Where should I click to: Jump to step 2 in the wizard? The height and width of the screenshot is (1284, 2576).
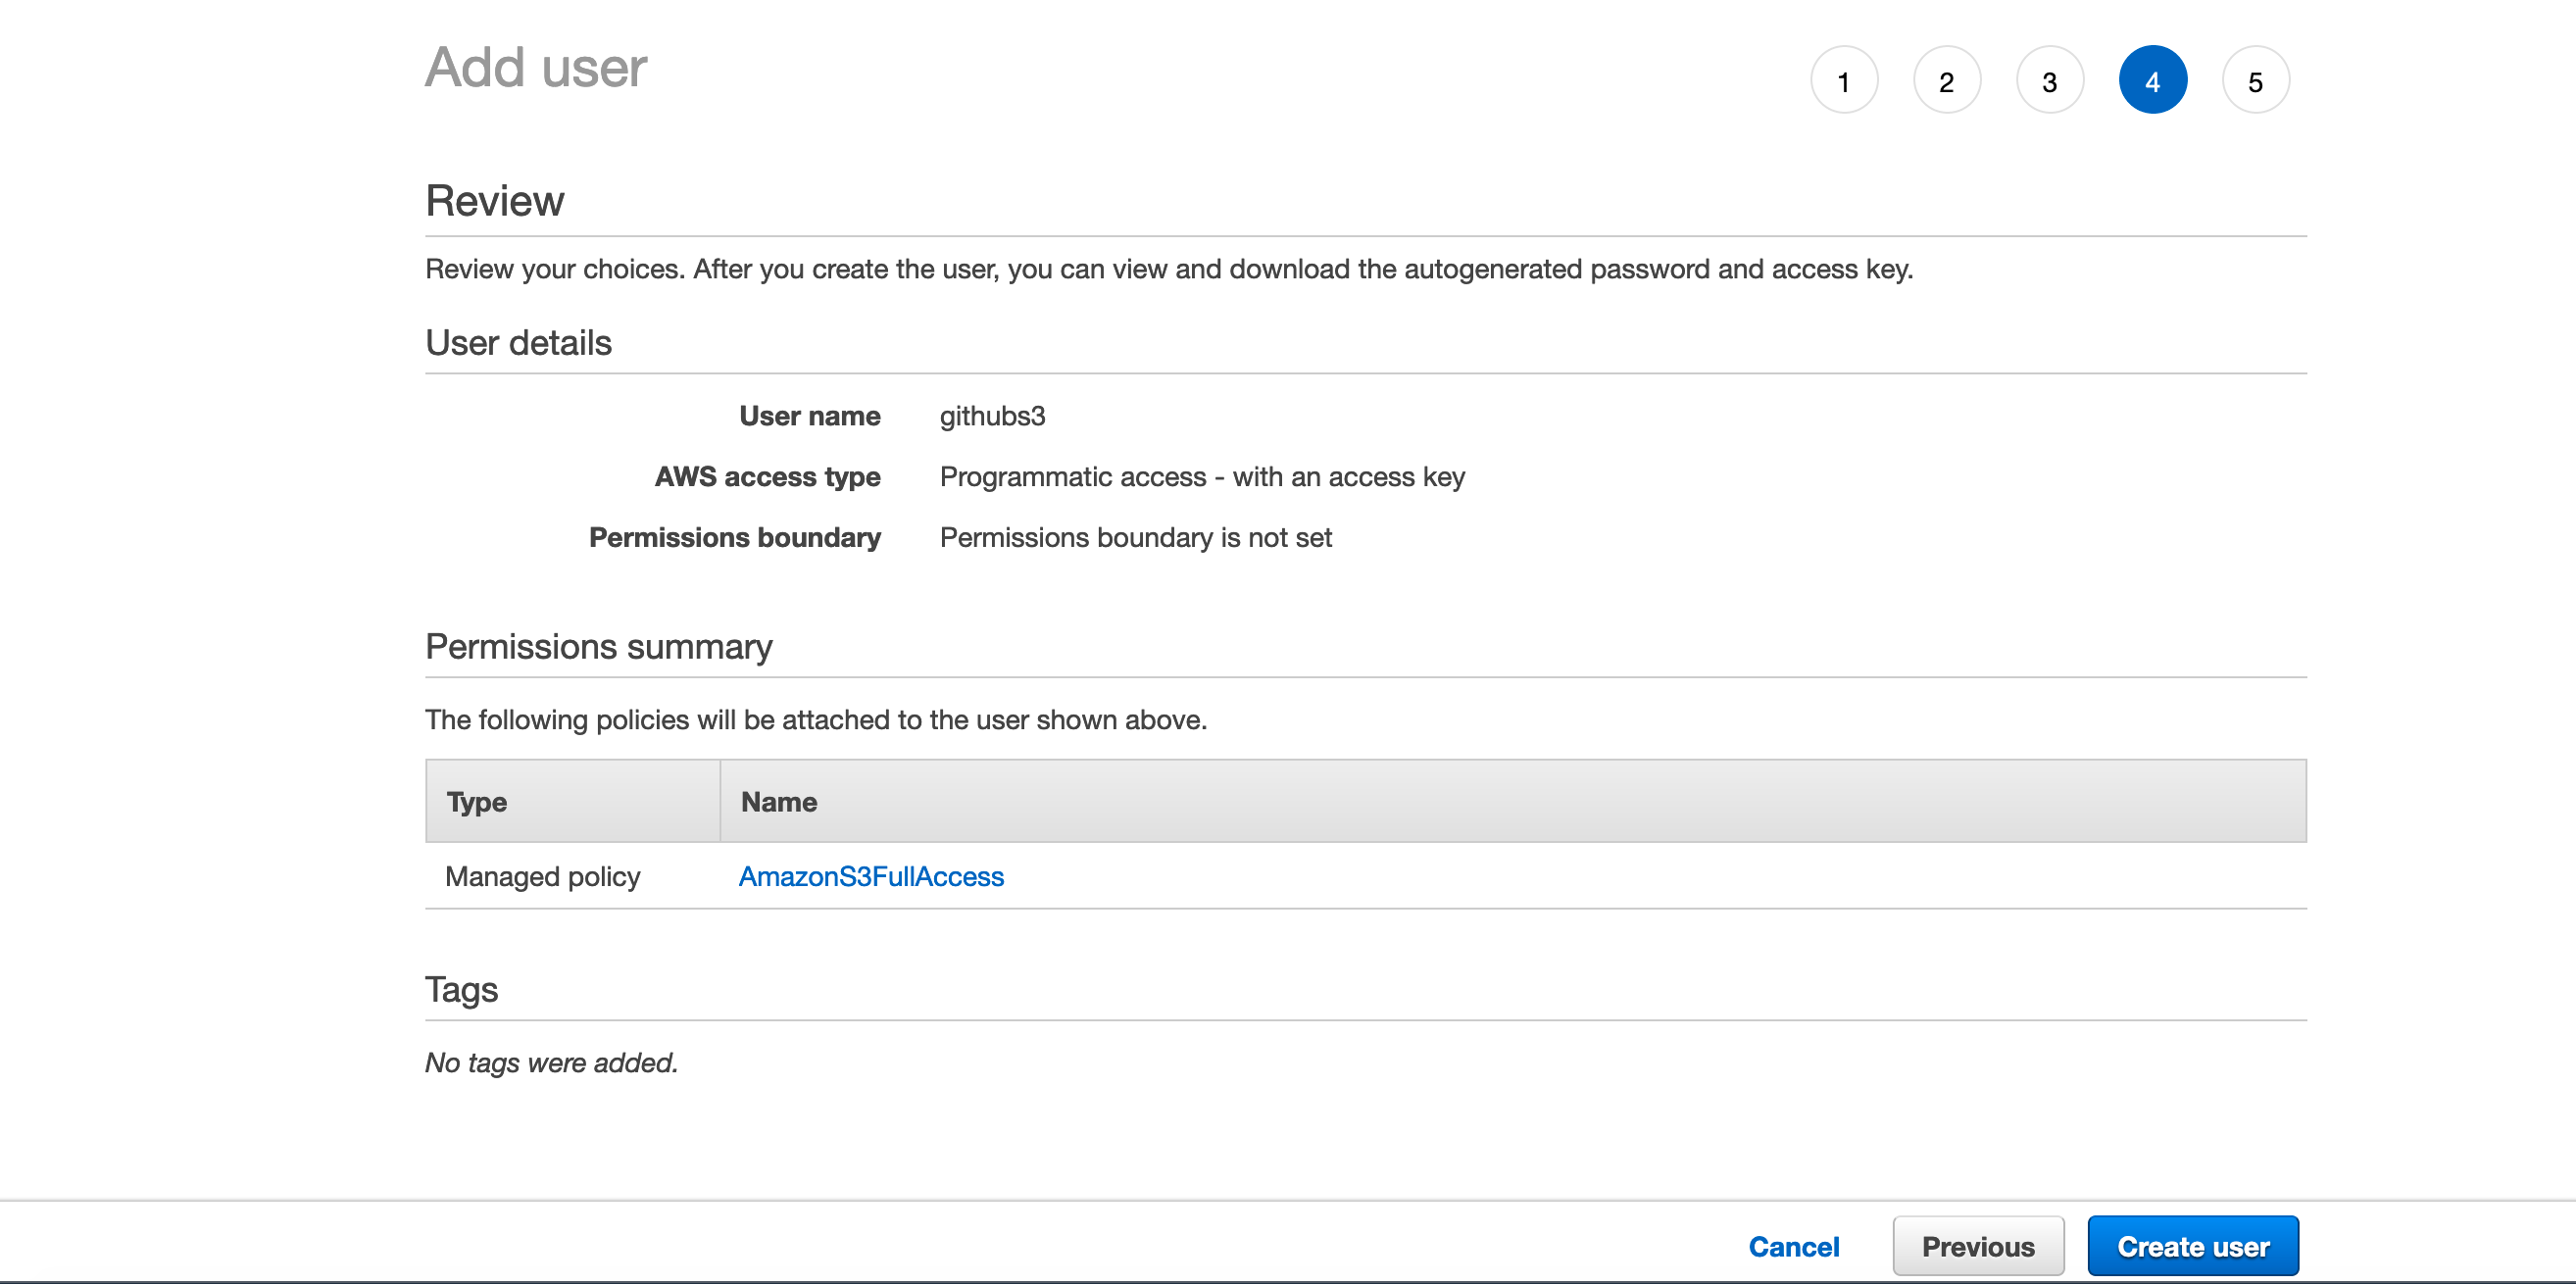point(1946,80)
